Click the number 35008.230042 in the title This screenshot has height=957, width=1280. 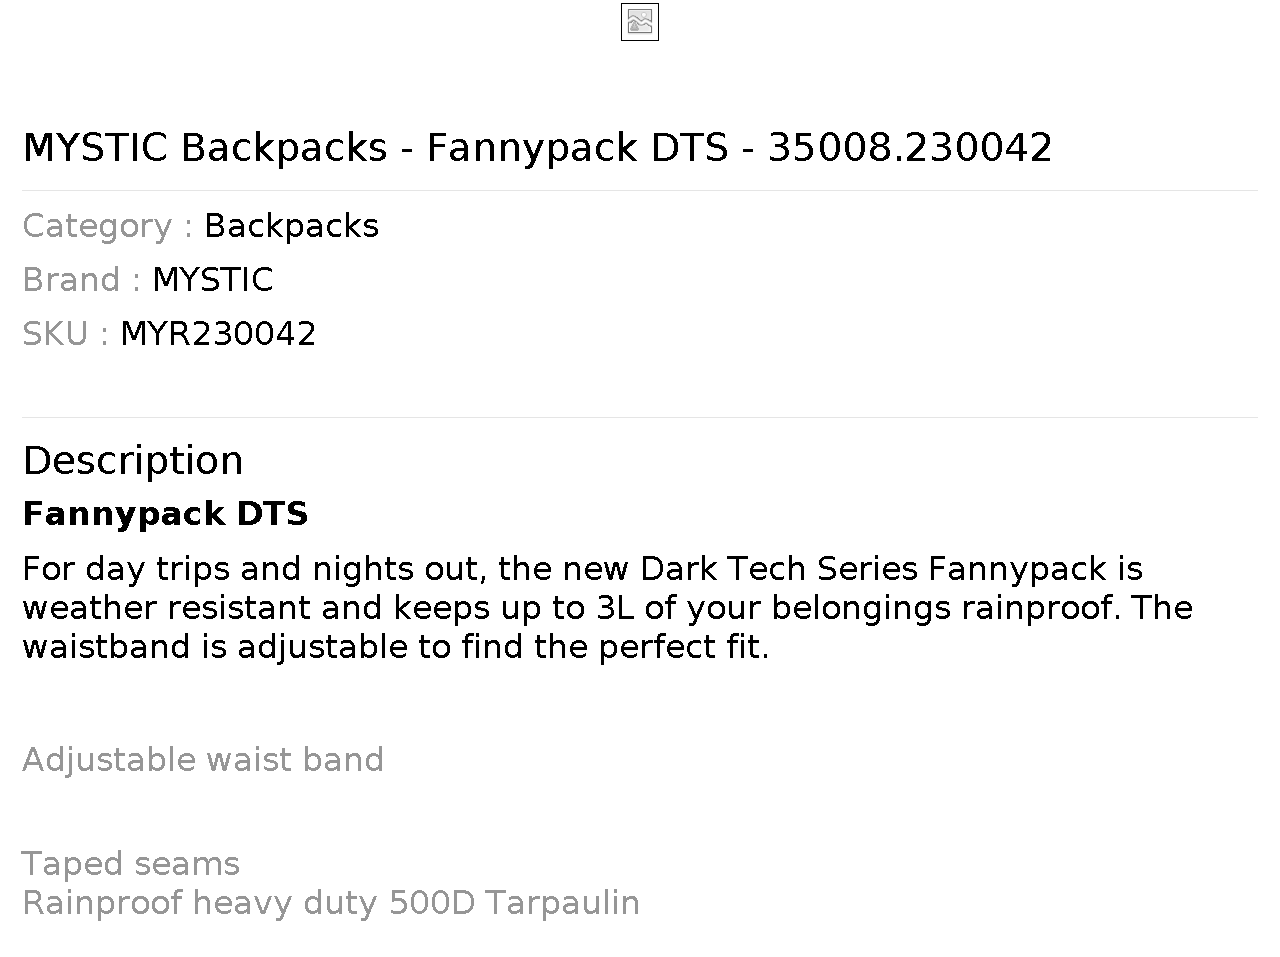[910, 147]
